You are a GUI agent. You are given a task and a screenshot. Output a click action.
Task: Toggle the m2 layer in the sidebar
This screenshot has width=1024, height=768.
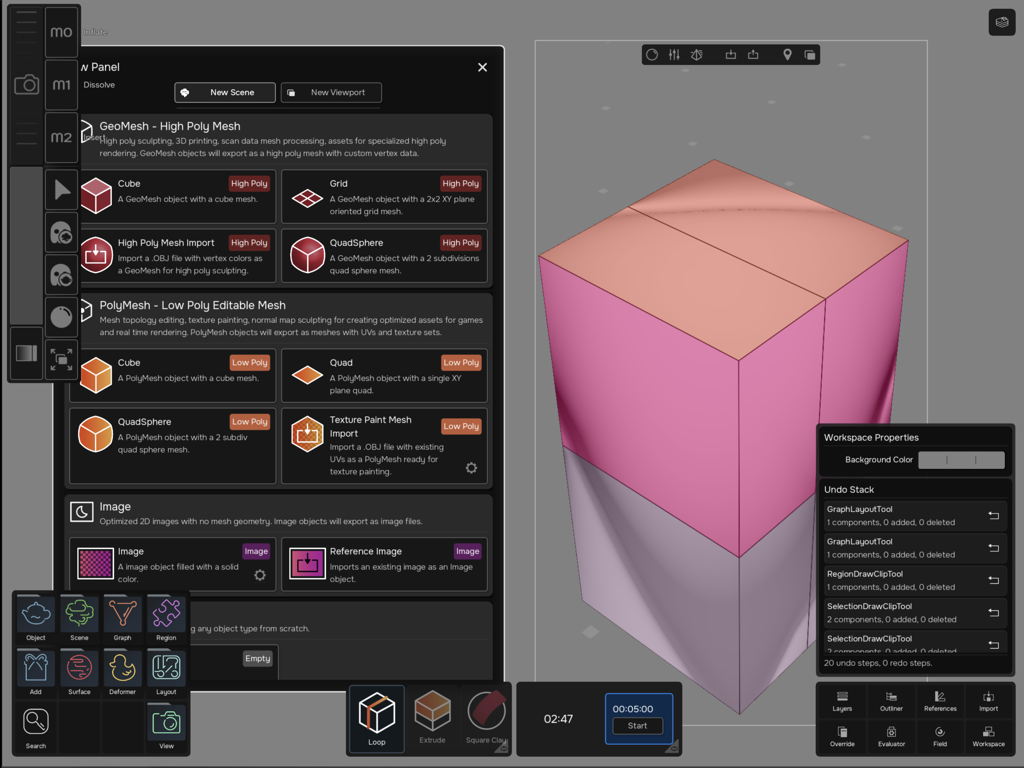tap(61, 136)
